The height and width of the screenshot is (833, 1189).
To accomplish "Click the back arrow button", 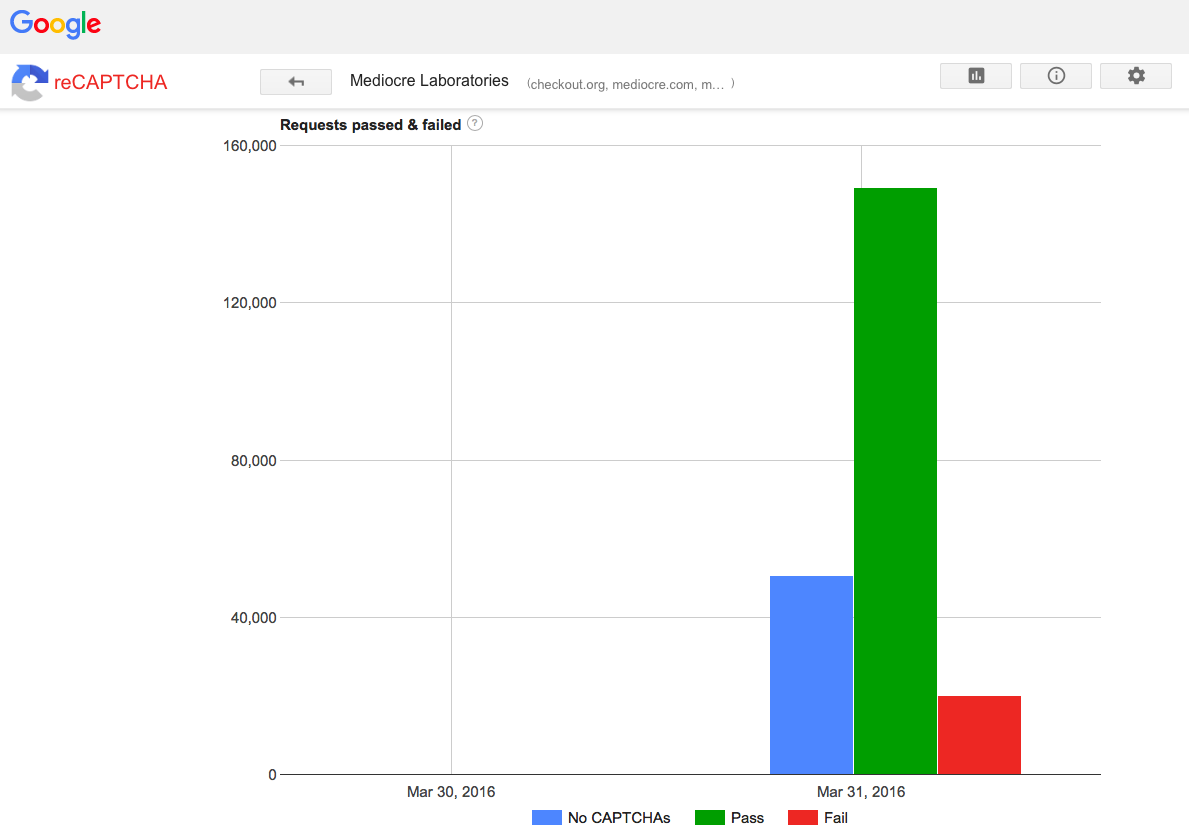I will click(295, 82).
